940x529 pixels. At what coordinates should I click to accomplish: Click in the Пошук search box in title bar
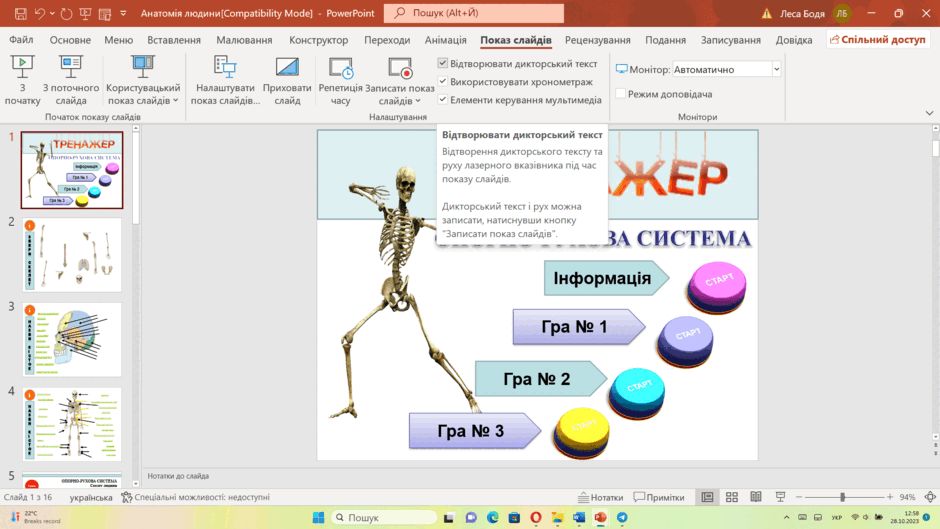click(x=474, y=13)
